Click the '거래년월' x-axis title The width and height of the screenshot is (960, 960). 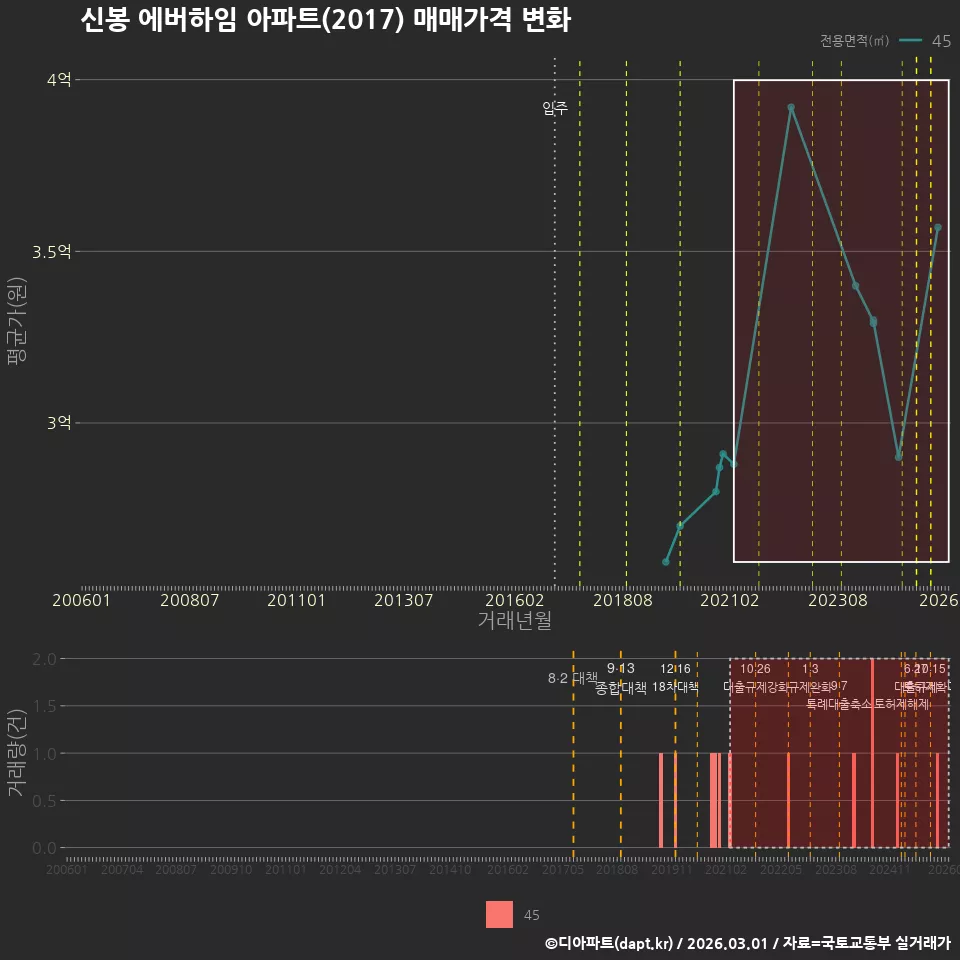tap(515, 620)
